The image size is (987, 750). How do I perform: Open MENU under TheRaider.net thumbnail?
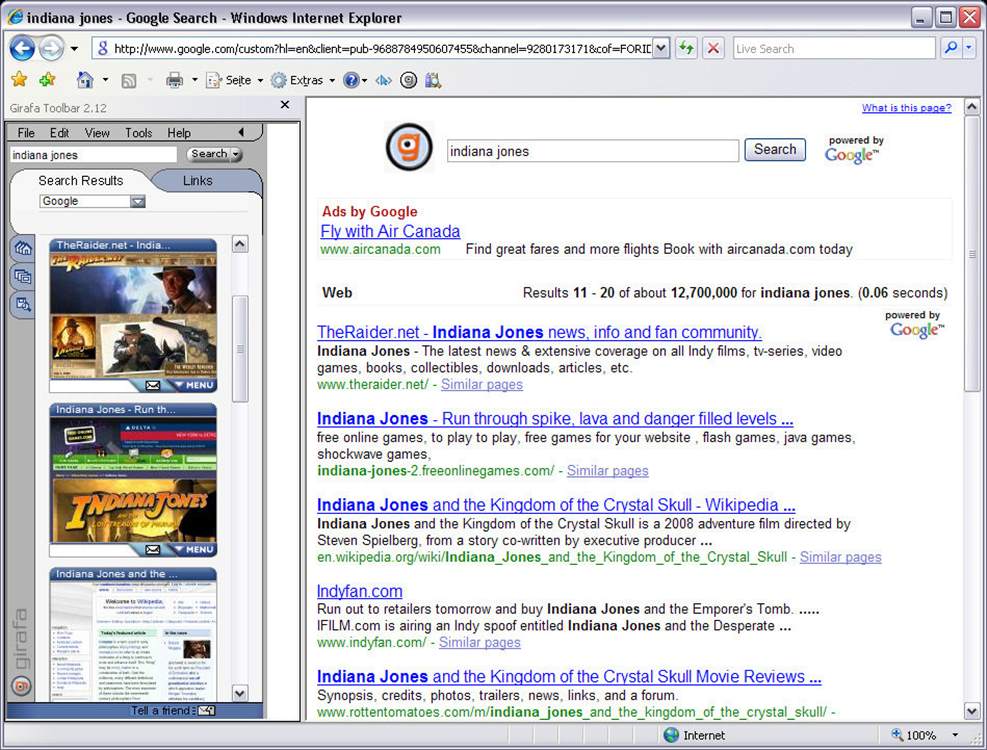pyautogui.click(x=195, y=385)
